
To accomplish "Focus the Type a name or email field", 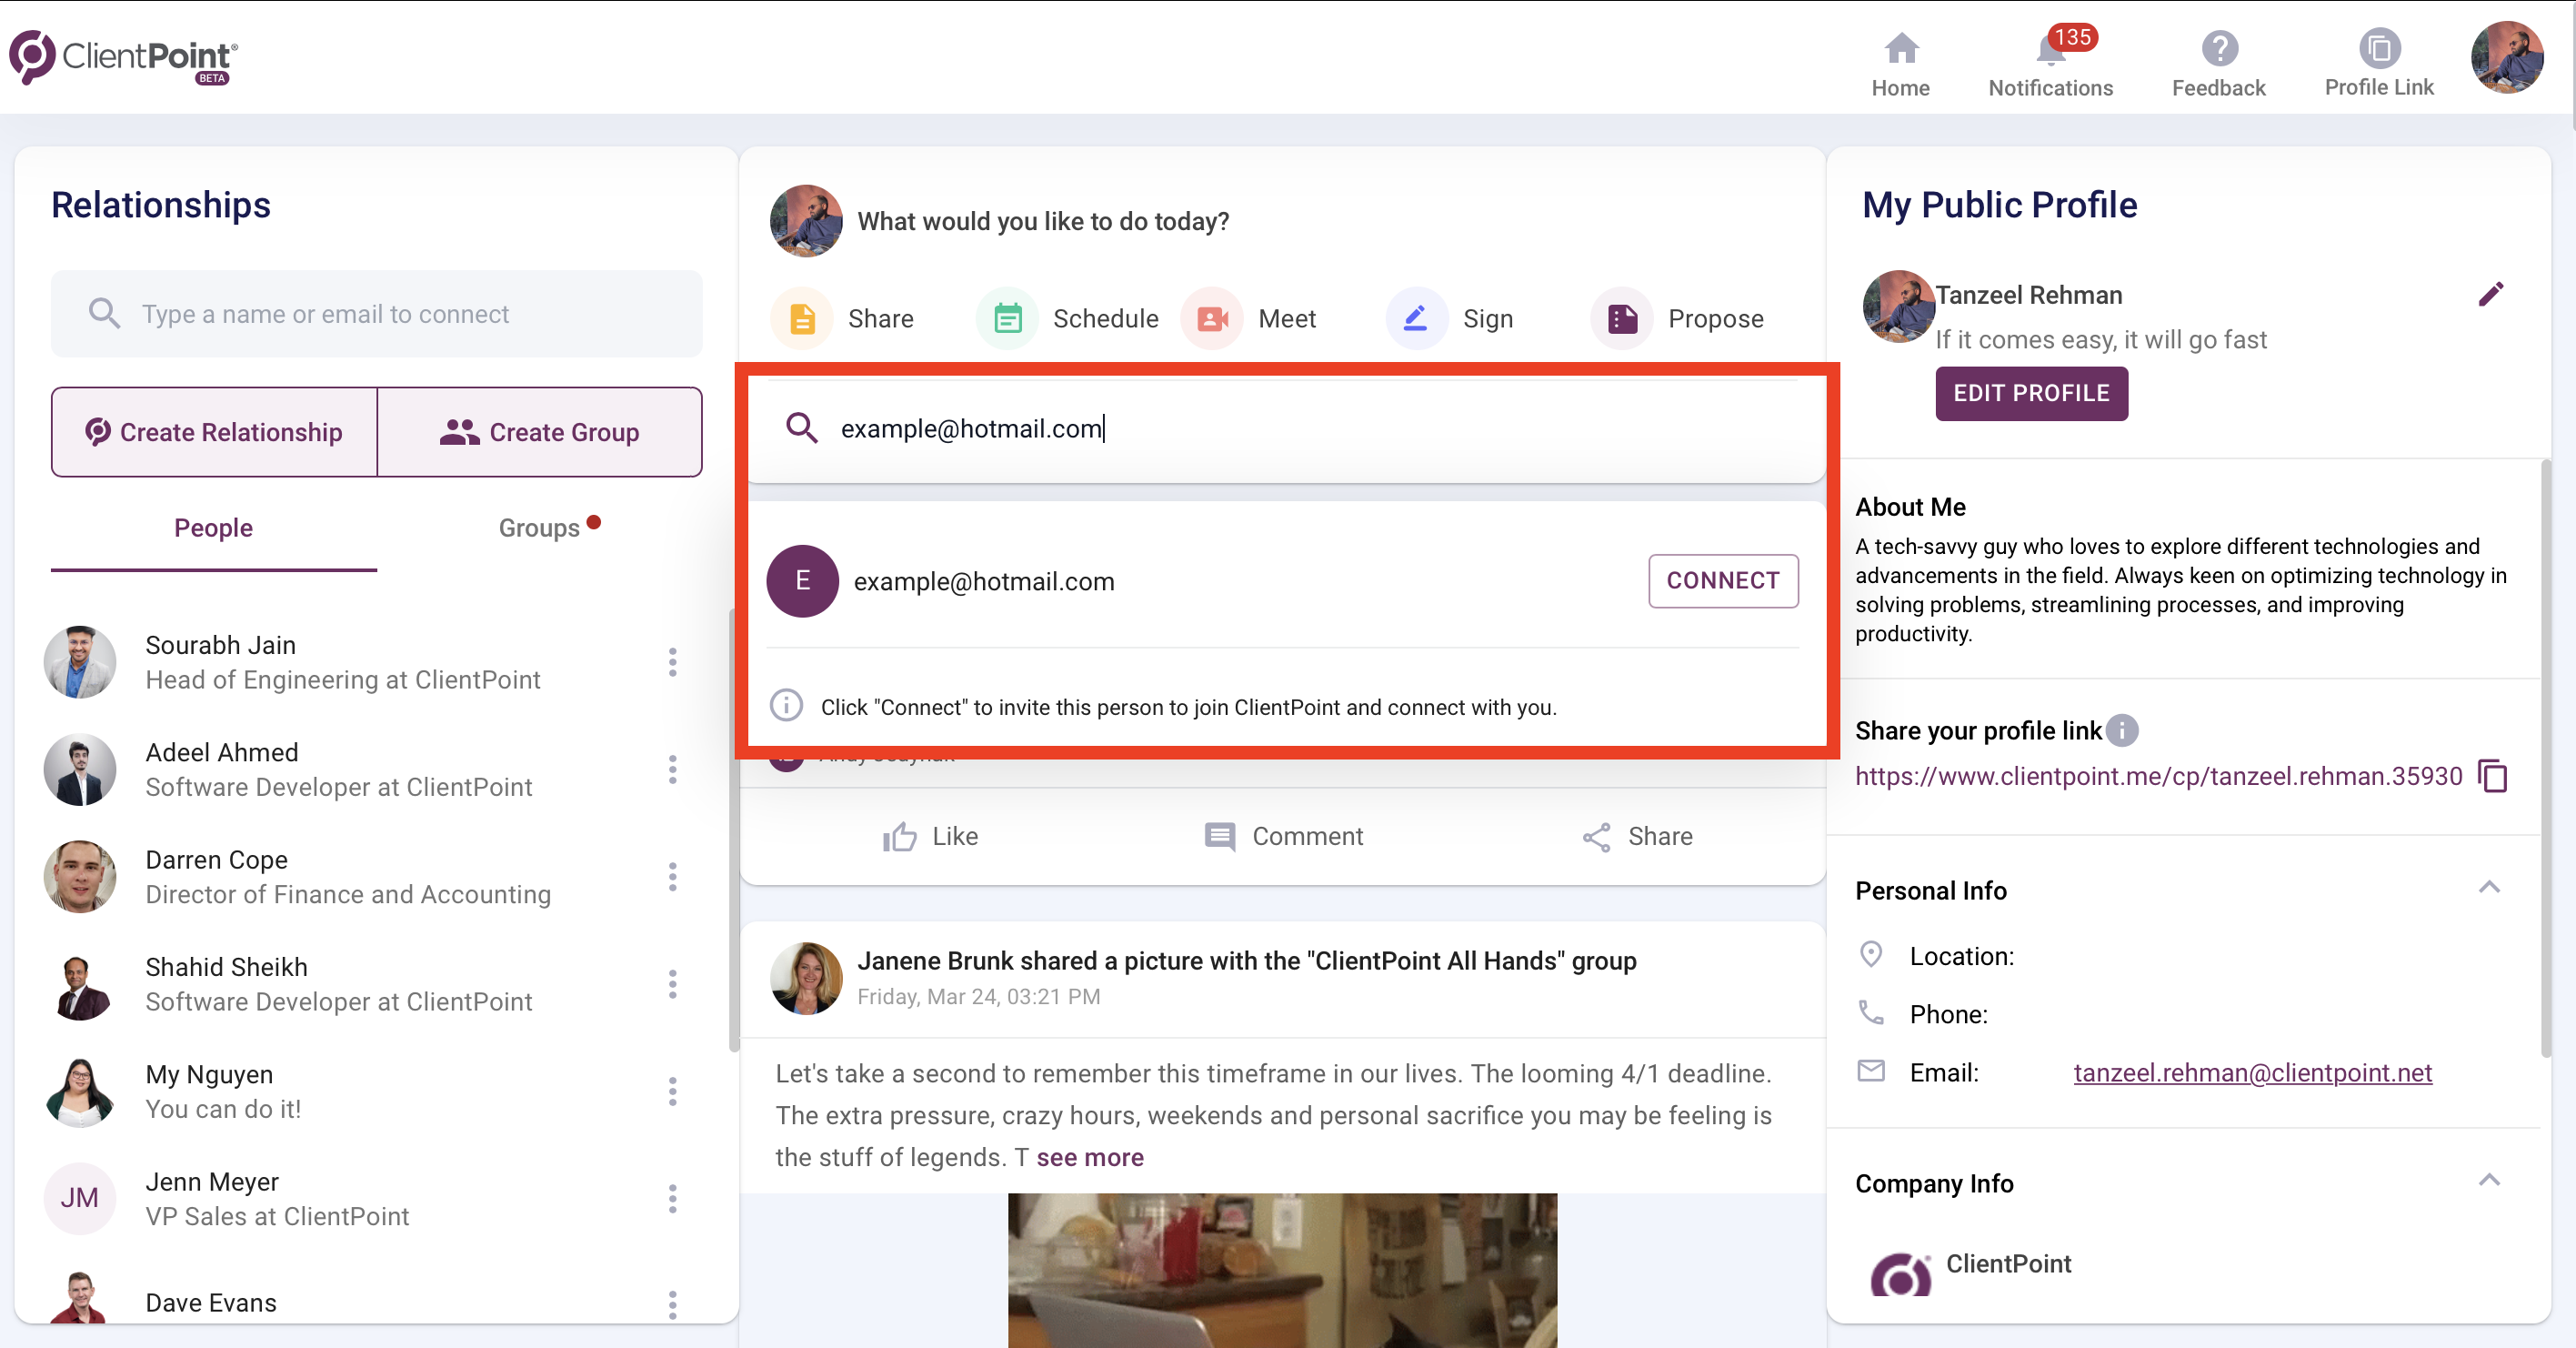I will point(377,314).
